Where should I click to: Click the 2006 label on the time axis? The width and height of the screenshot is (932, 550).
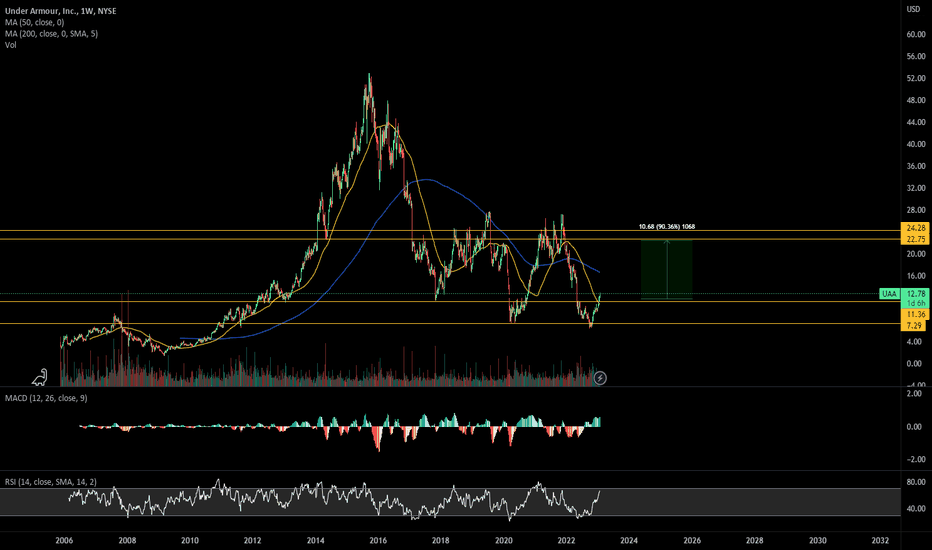tap(64, 540)
